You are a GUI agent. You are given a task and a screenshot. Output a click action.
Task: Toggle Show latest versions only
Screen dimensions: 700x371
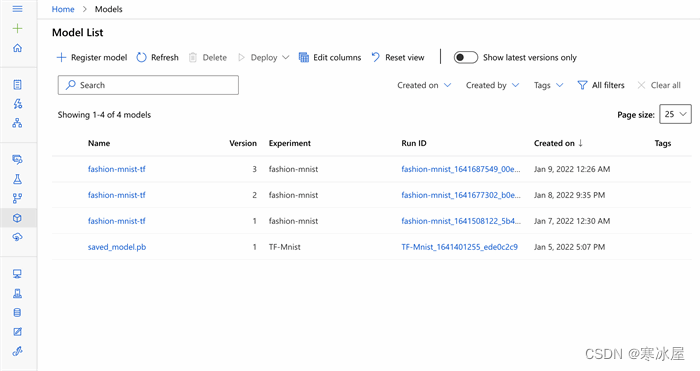coord(466,58)
